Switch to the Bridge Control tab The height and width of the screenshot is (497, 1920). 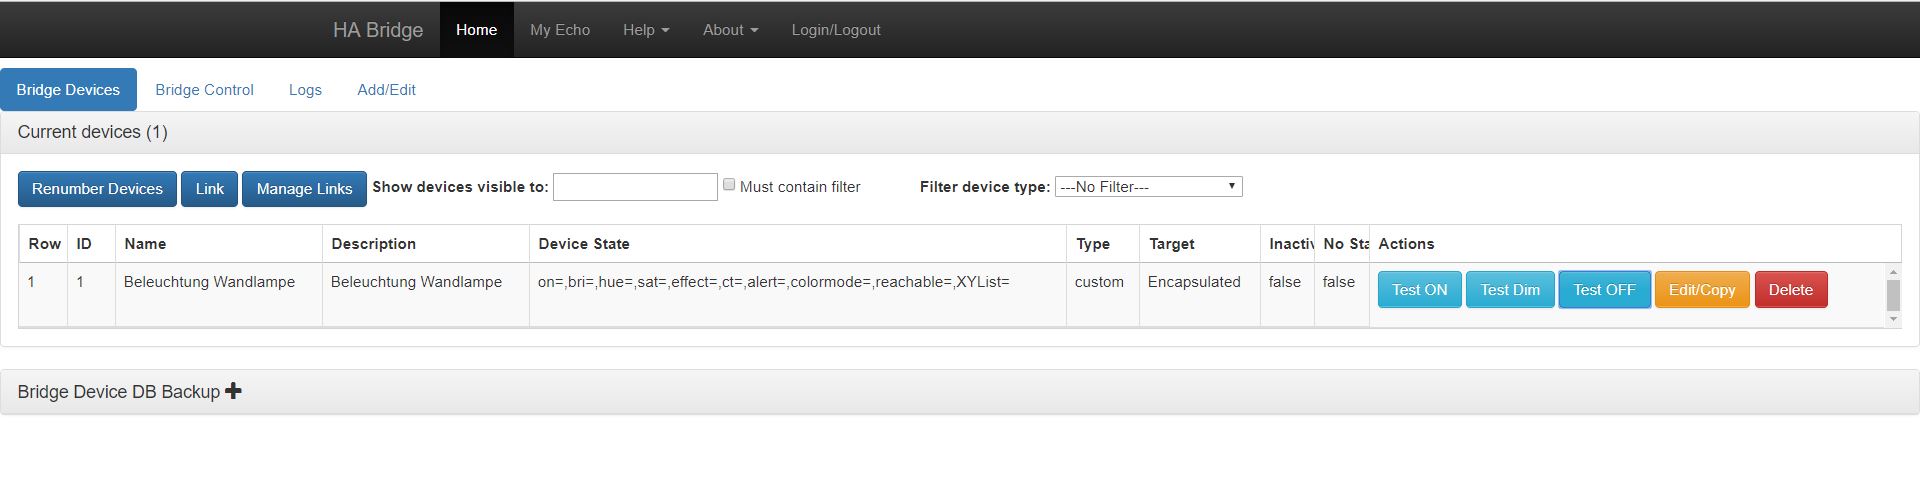(204, 90)
